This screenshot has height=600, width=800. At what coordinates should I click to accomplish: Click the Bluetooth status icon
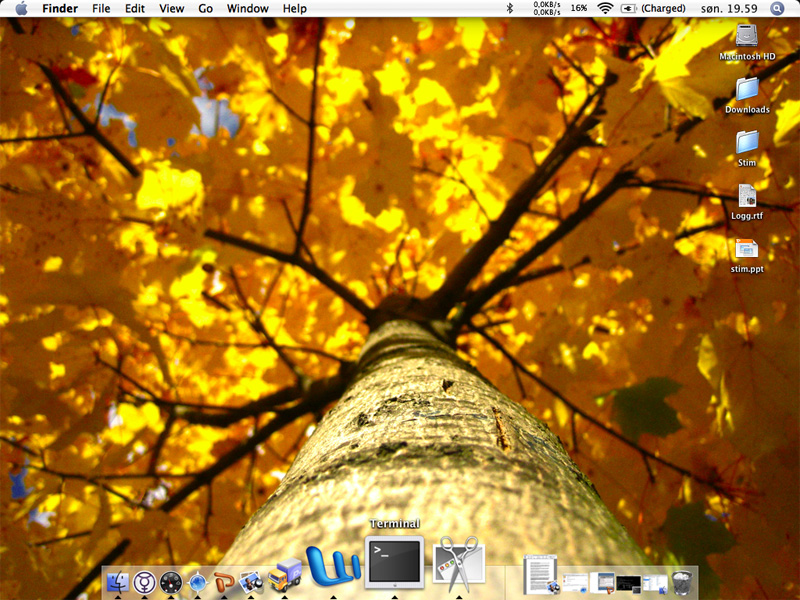pyautogui.click(x=510, y=8)
